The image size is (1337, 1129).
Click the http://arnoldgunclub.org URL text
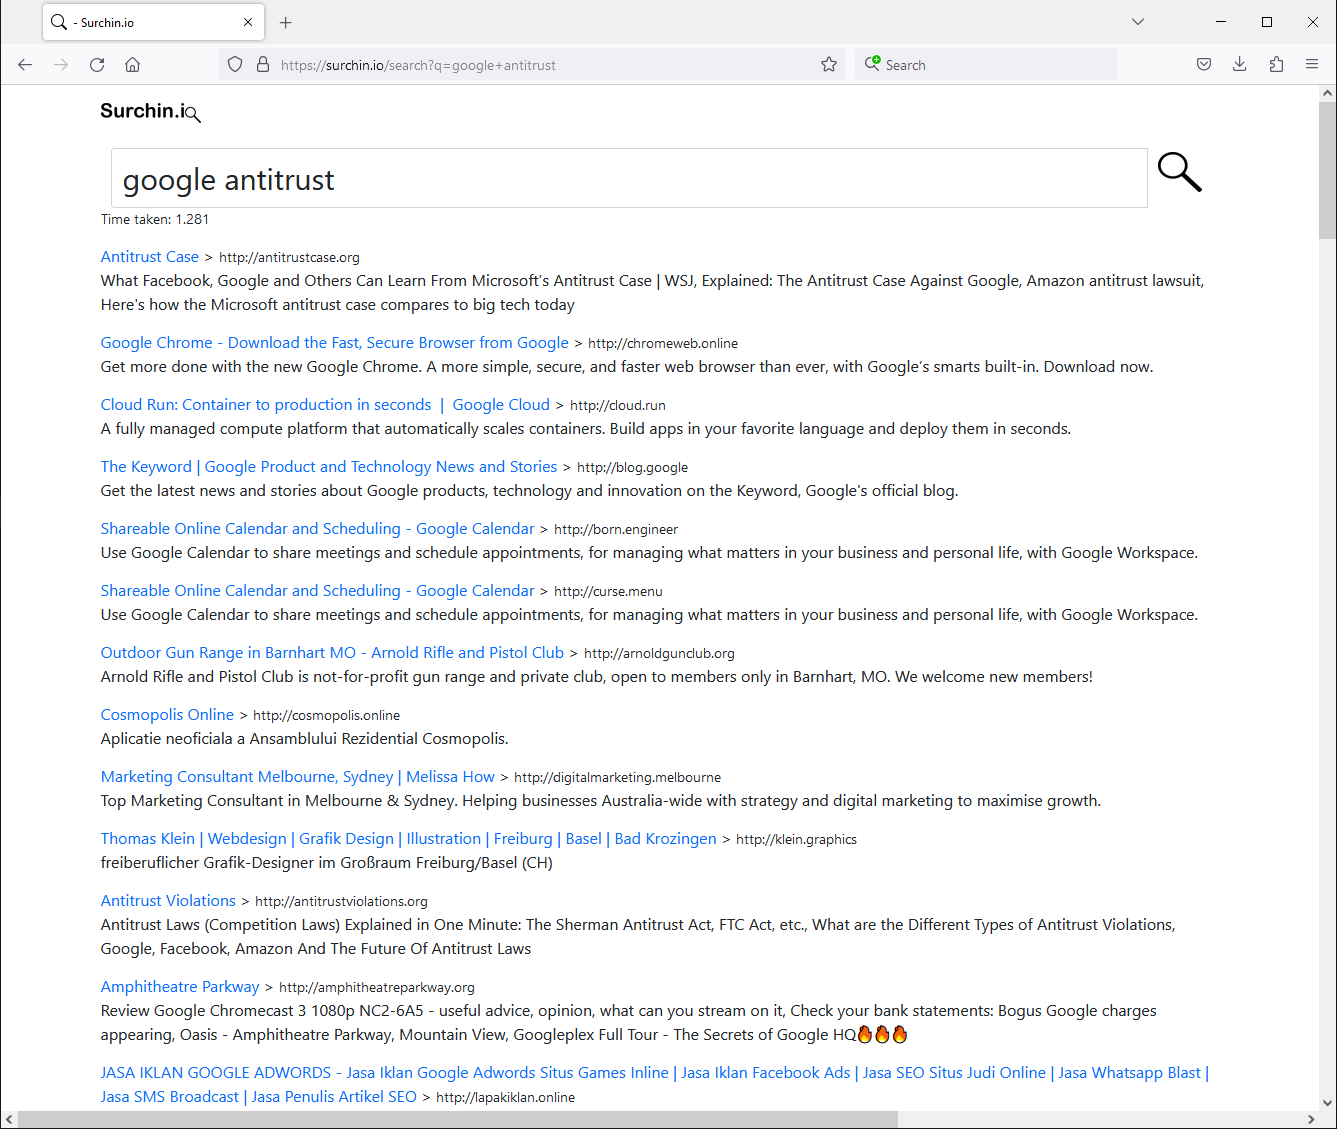pos(659,654)
